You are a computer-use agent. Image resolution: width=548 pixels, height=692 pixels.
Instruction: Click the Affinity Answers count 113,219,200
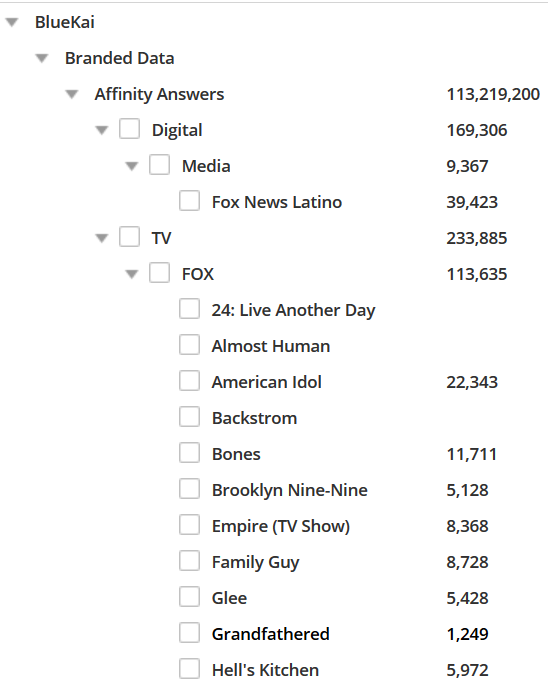pos(493,94)
